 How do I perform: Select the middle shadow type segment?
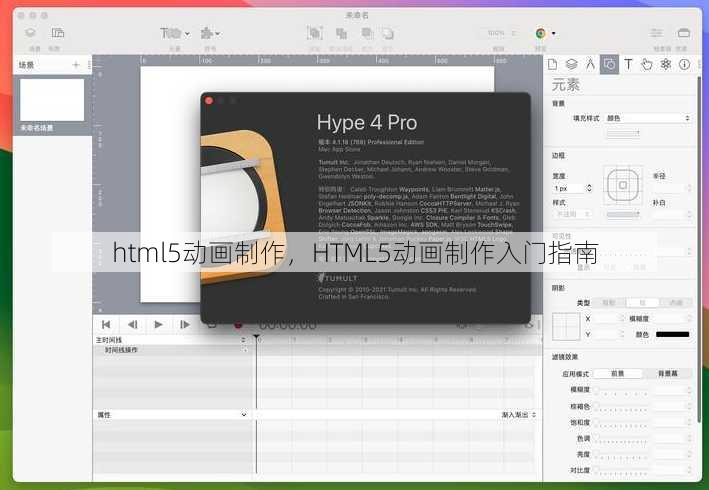pyautogui.click(x=642, y=302)
